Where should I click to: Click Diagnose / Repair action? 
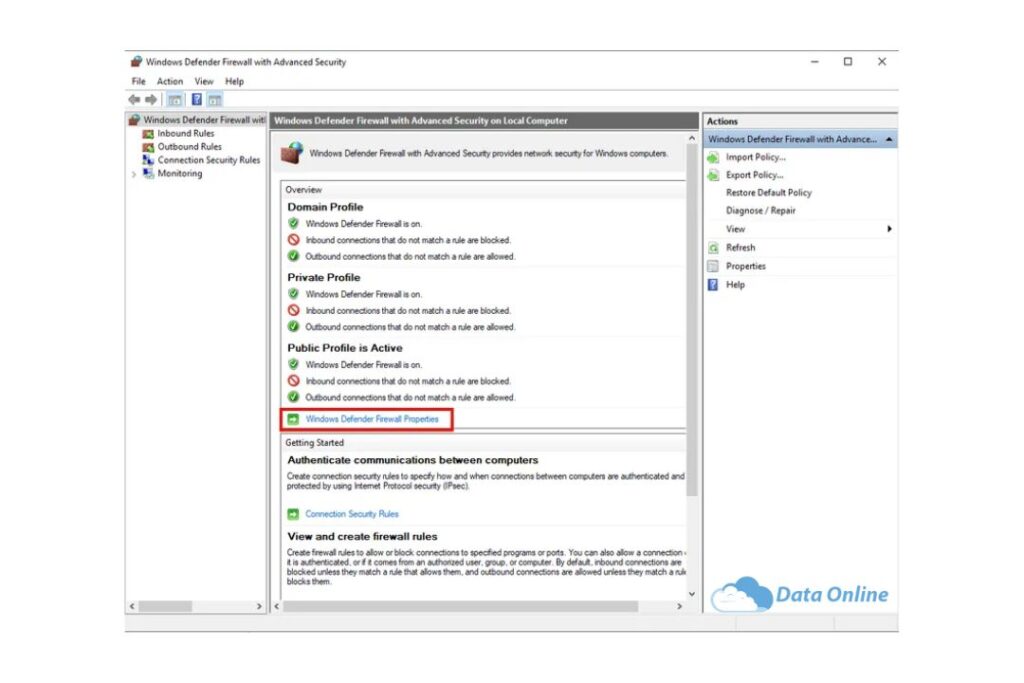(760, 211)
